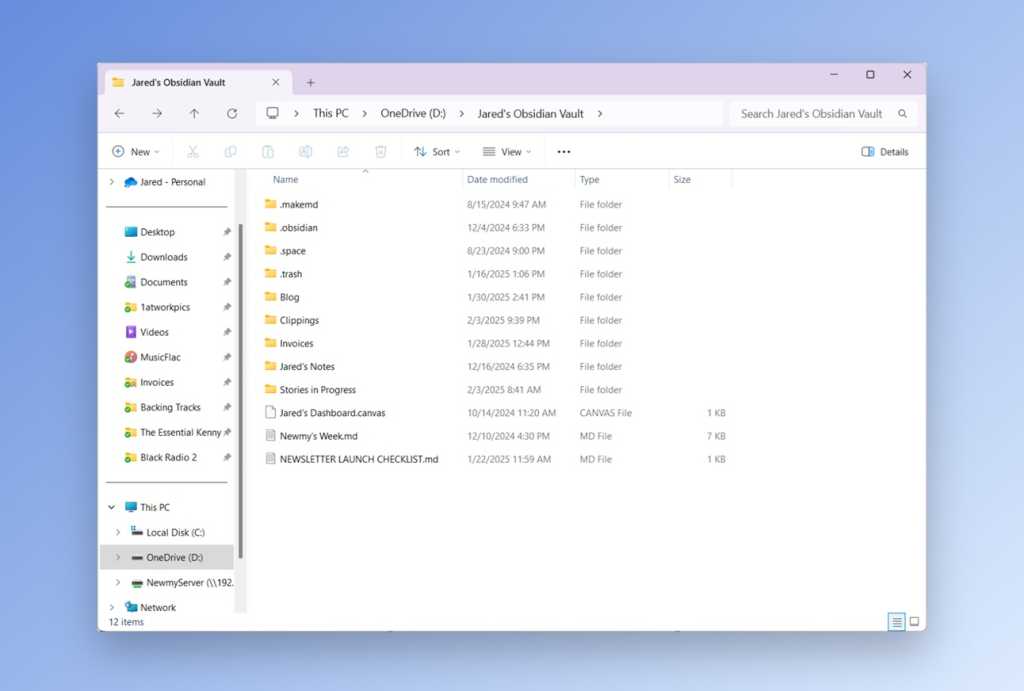1024x691 pixels.
Task: Click the Paste icon in the toolbar
Action: [268, 151]
